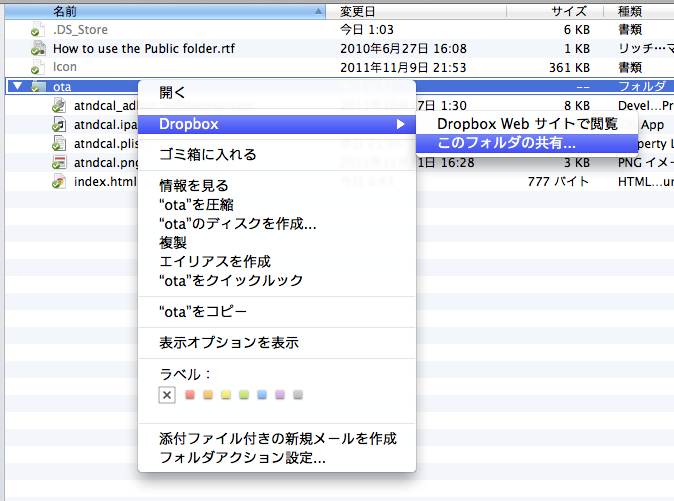Choose "ota"を圧縮
The image size is (674, 501).
tap(277, 205)
